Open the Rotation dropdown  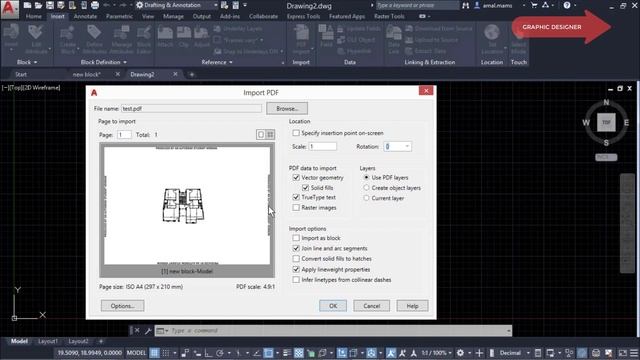click(x=407, y=147)
